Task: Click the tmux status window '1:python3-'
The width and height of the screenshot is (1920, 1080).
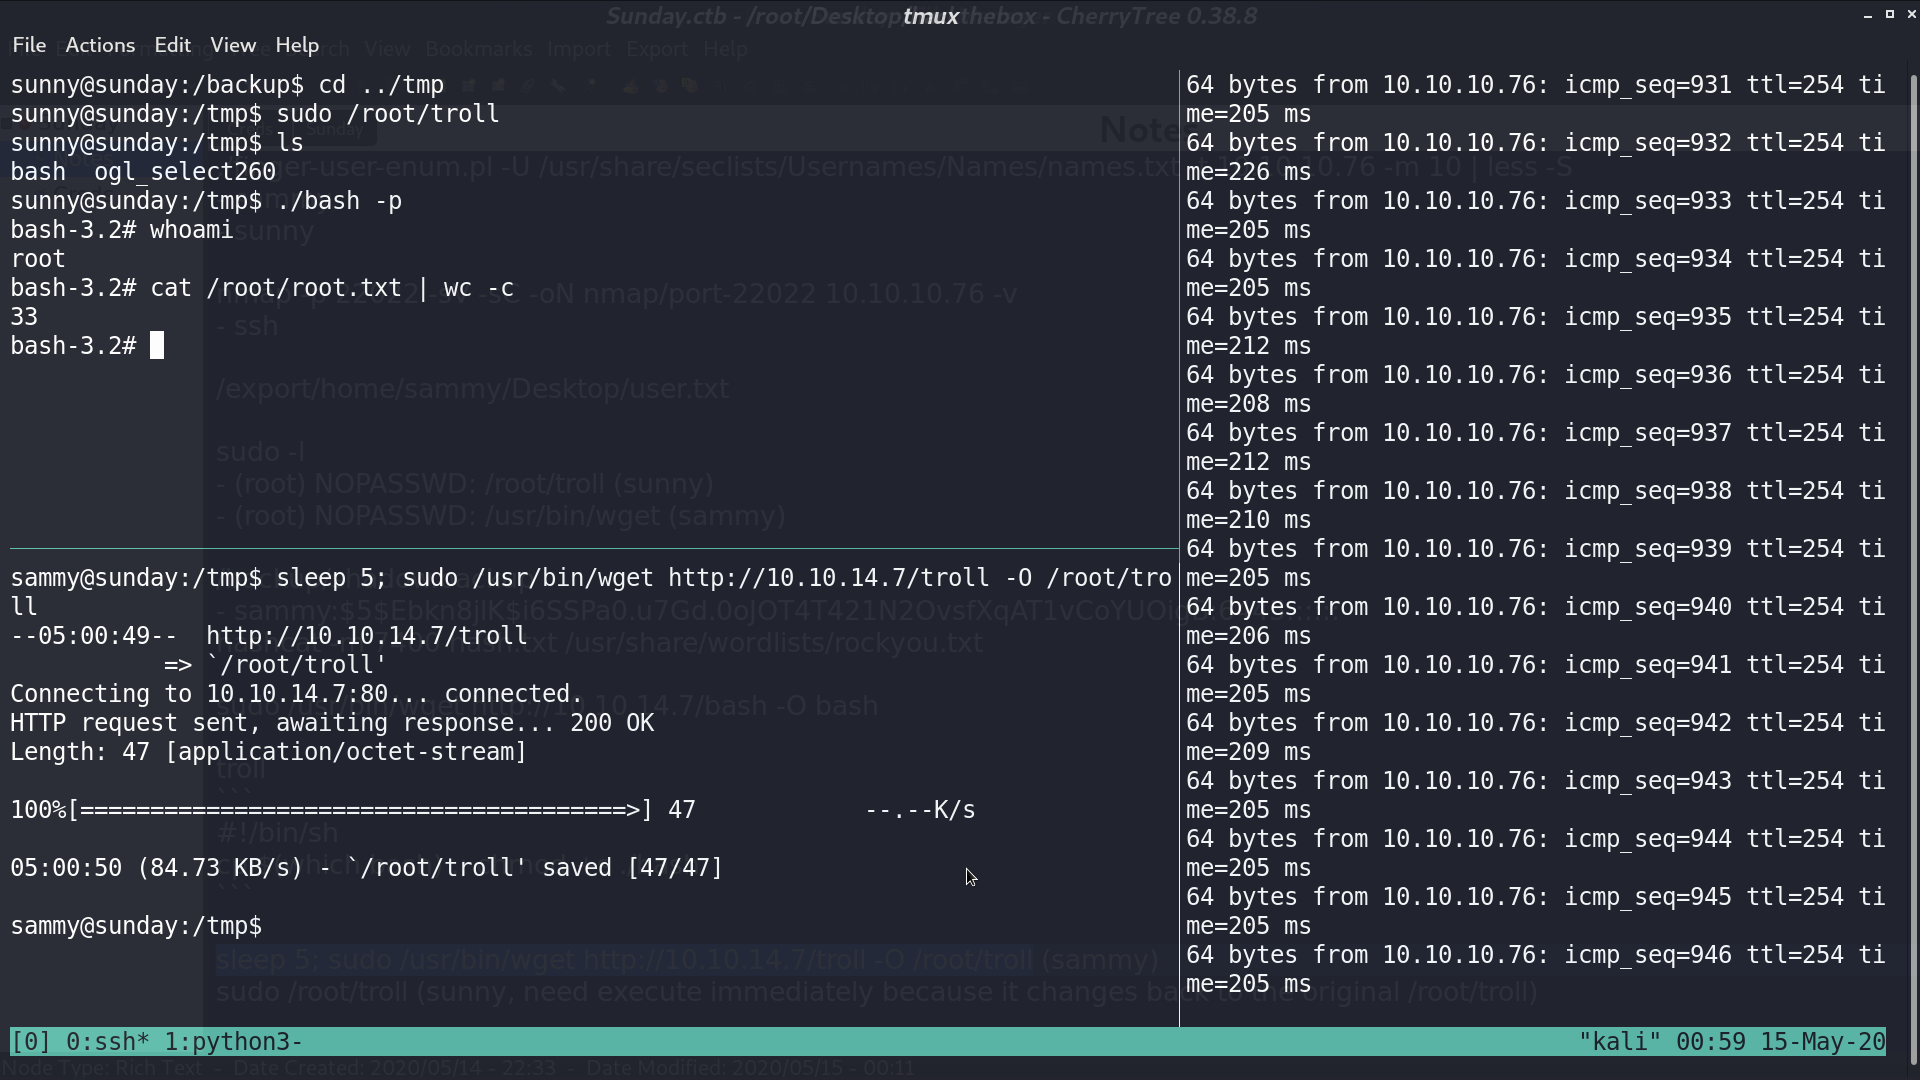Action: point(233,1042)
